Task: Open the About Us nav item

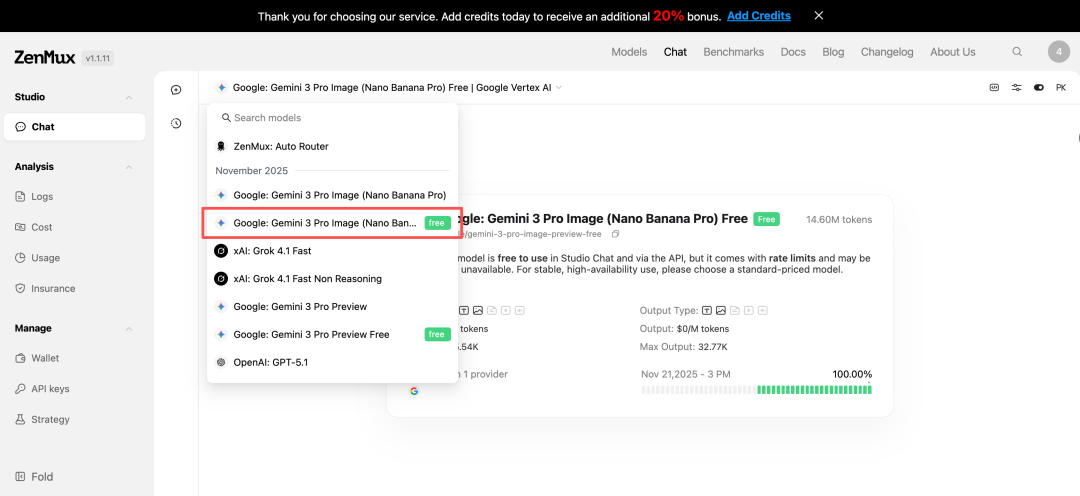Action: (953, 52)
